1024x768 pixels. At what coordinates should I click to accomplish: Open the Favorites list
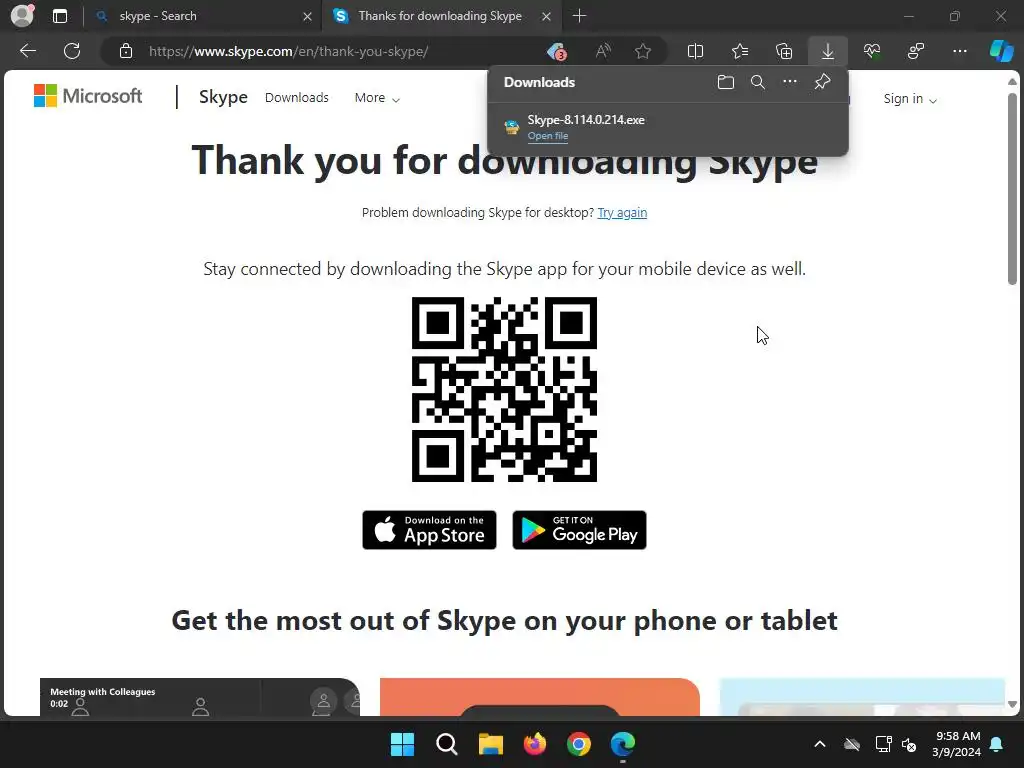[x=740, y=51]
